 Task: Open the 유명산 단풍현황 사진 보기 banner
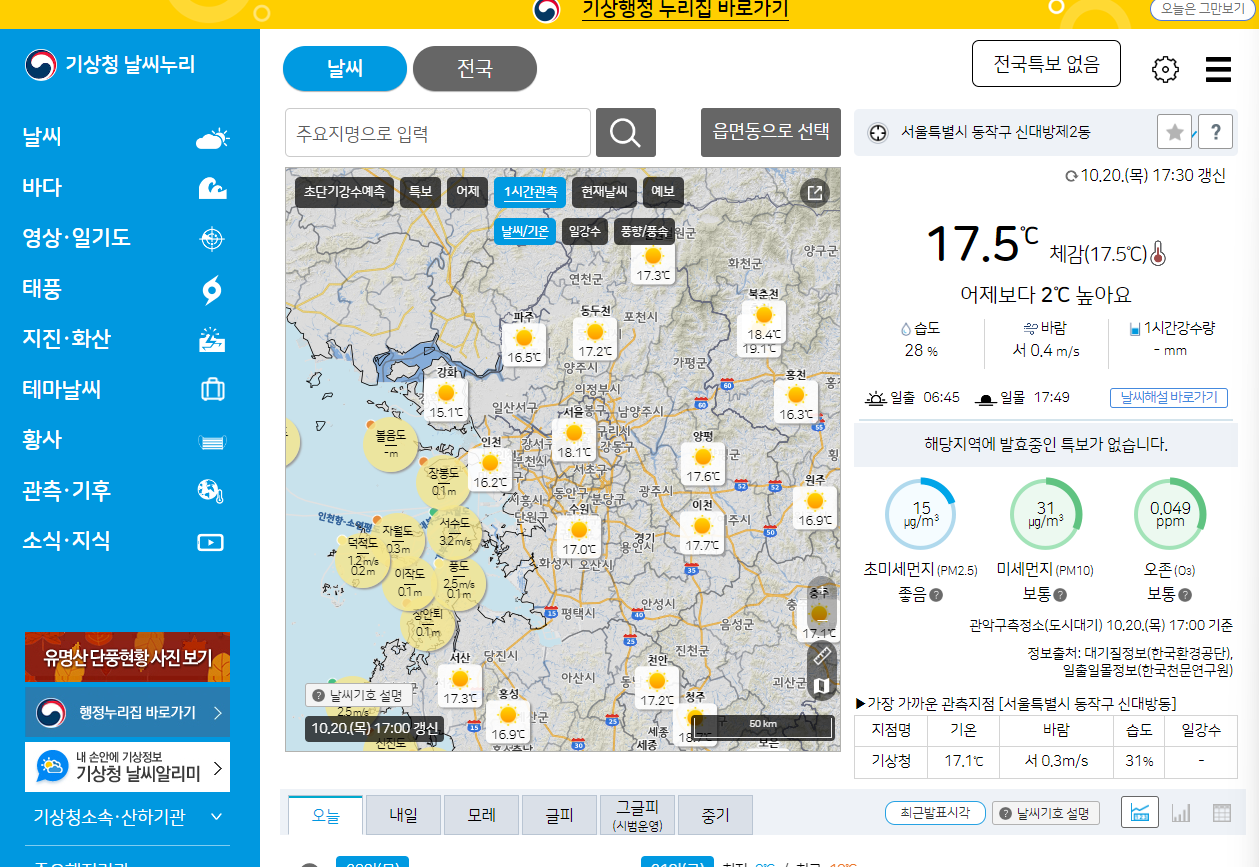coord(128,657)
